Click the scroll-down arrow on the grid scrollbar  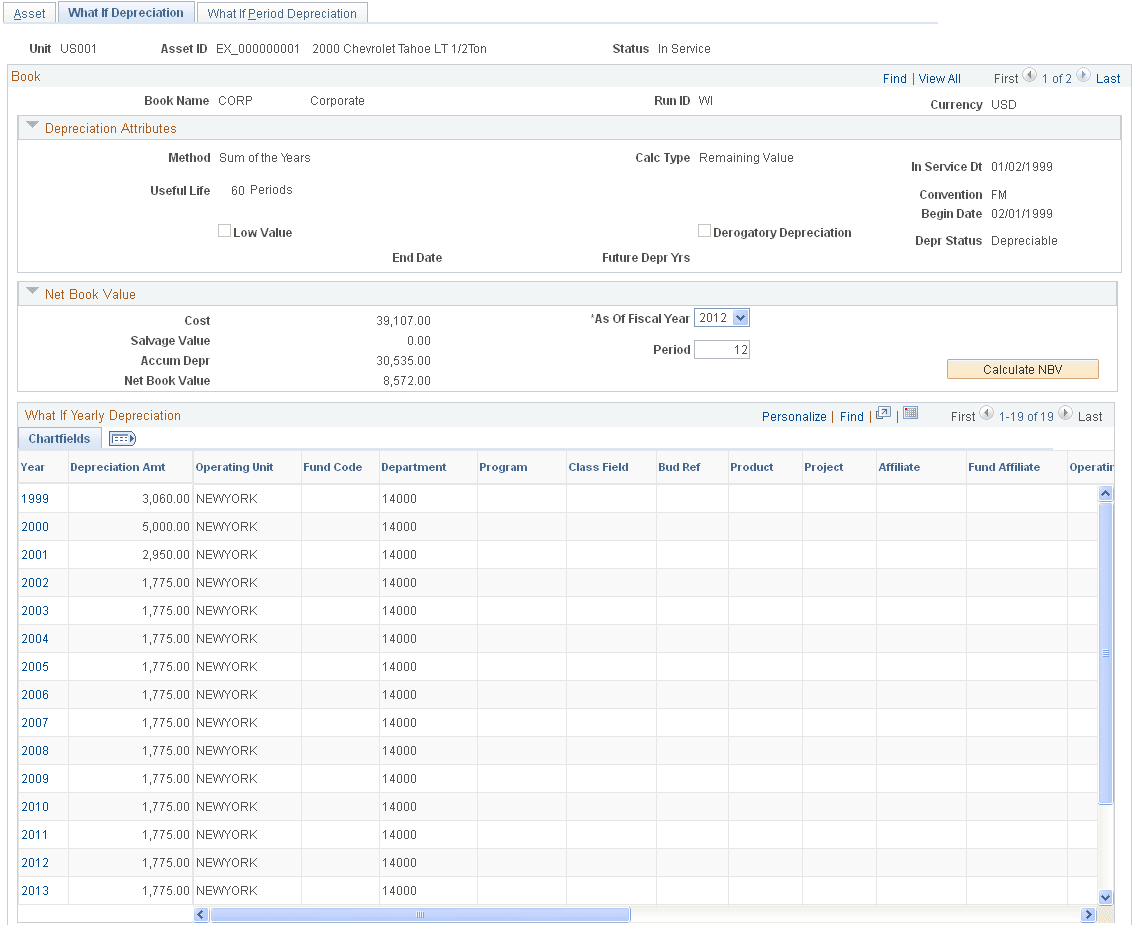pos(1105,897)
